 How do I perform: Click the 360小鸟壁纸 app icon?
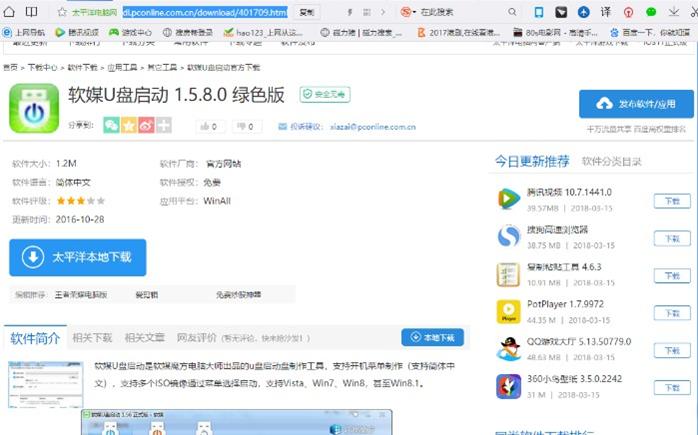[x=508, y=386]
